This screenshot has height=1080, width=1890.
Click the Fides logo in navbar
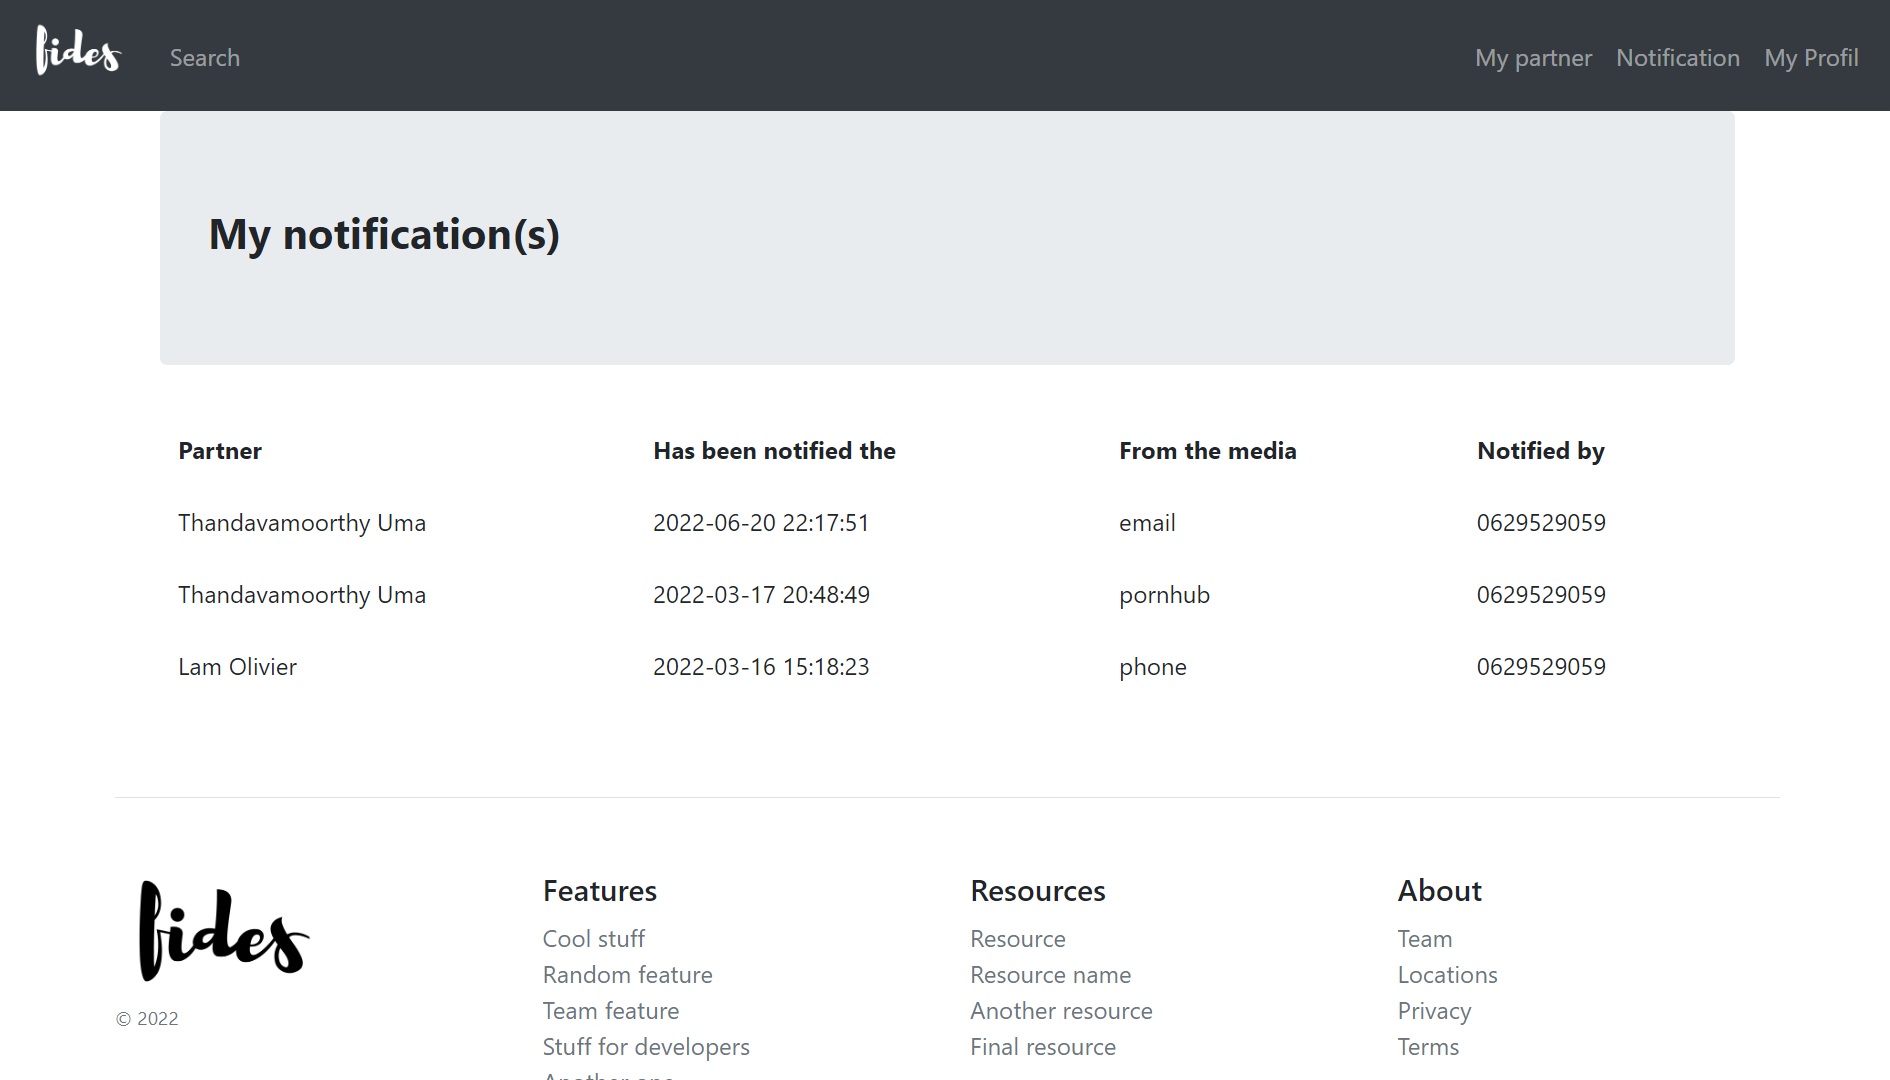78,51
